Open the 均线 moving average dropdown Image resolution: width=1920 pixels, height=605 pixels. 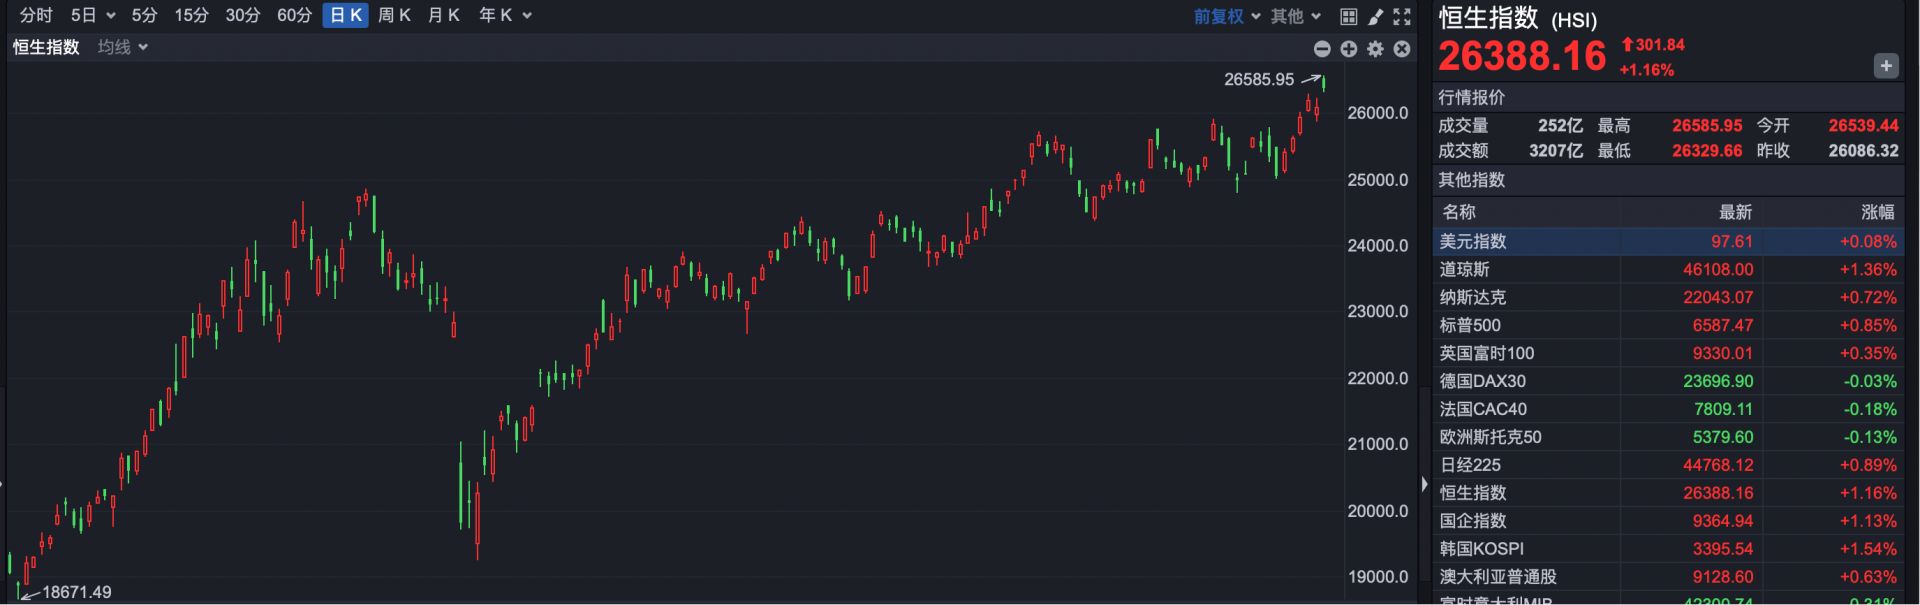(x=123, y=47)
